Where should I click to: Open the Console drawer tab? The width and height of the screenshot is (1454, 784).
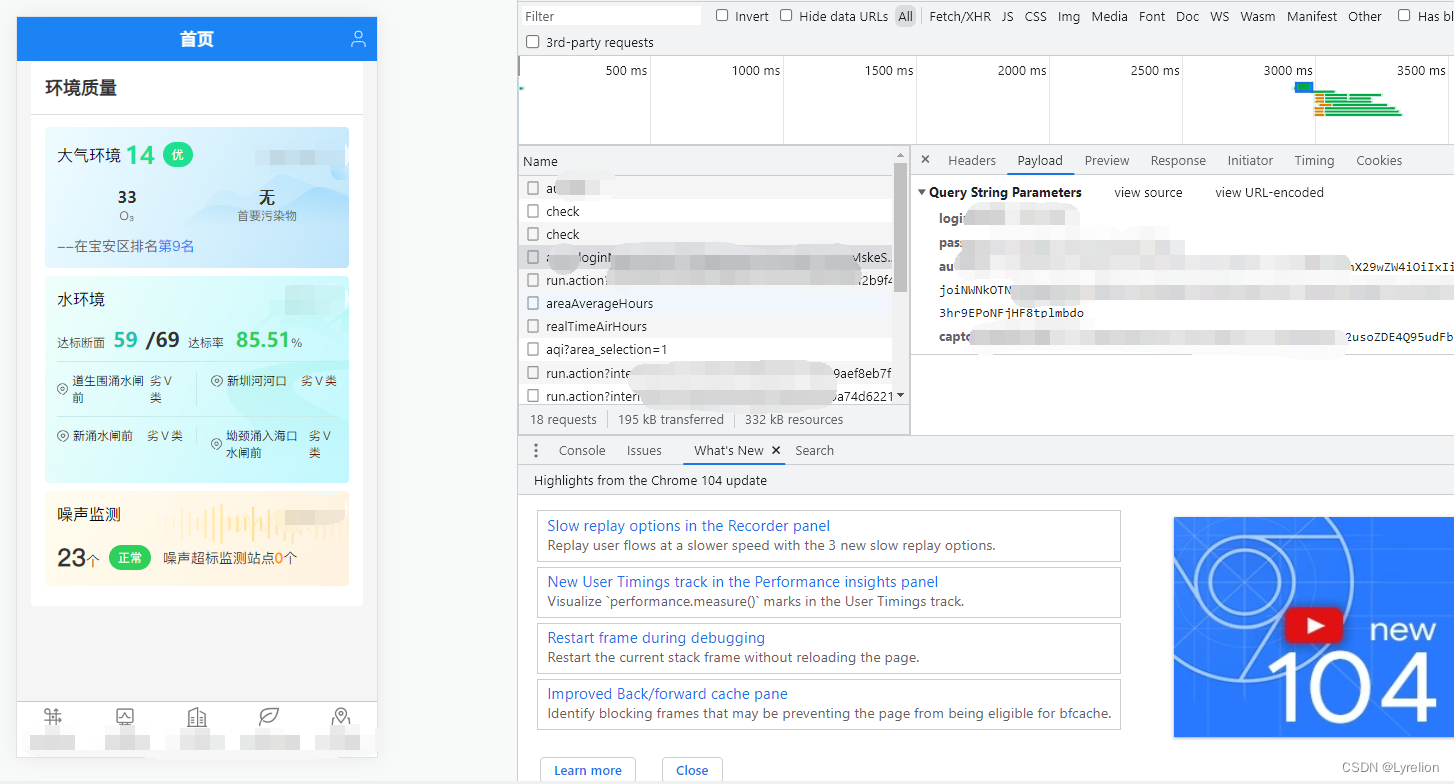[582, 451]
